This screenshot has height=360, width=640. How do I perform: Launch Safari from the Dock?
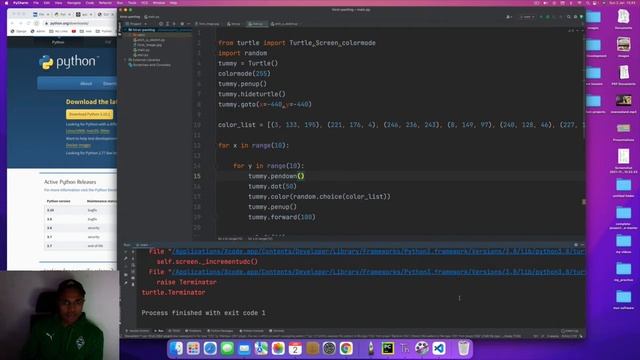(210, 349)
